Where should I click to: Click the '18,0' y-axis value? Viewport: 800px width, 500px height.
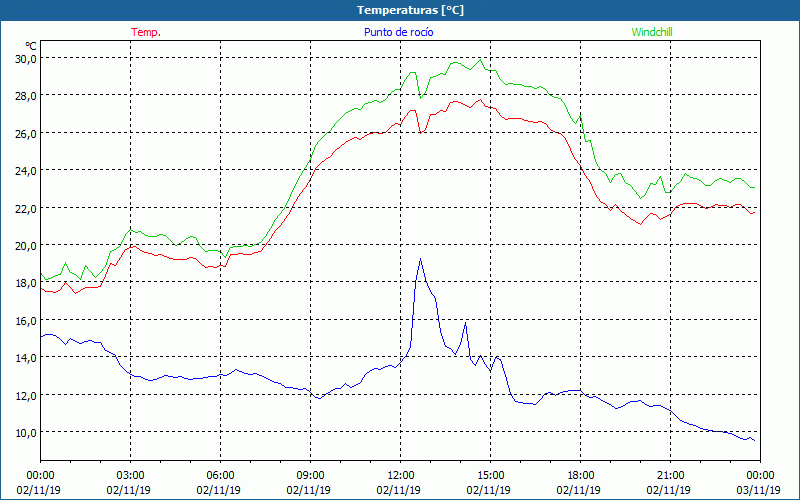point(26,283)
